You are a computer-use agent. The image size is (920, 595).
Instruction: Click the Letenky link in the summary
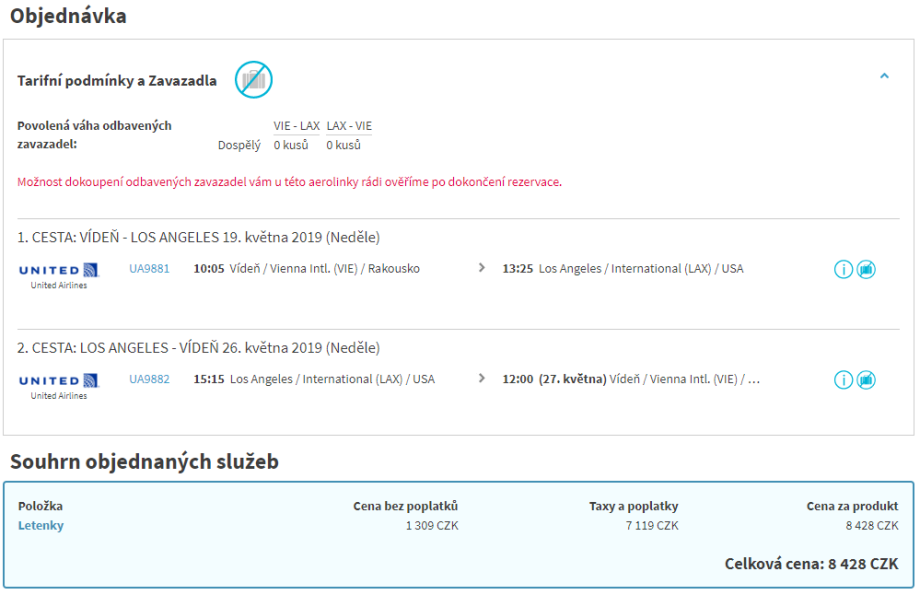(40, 526)
